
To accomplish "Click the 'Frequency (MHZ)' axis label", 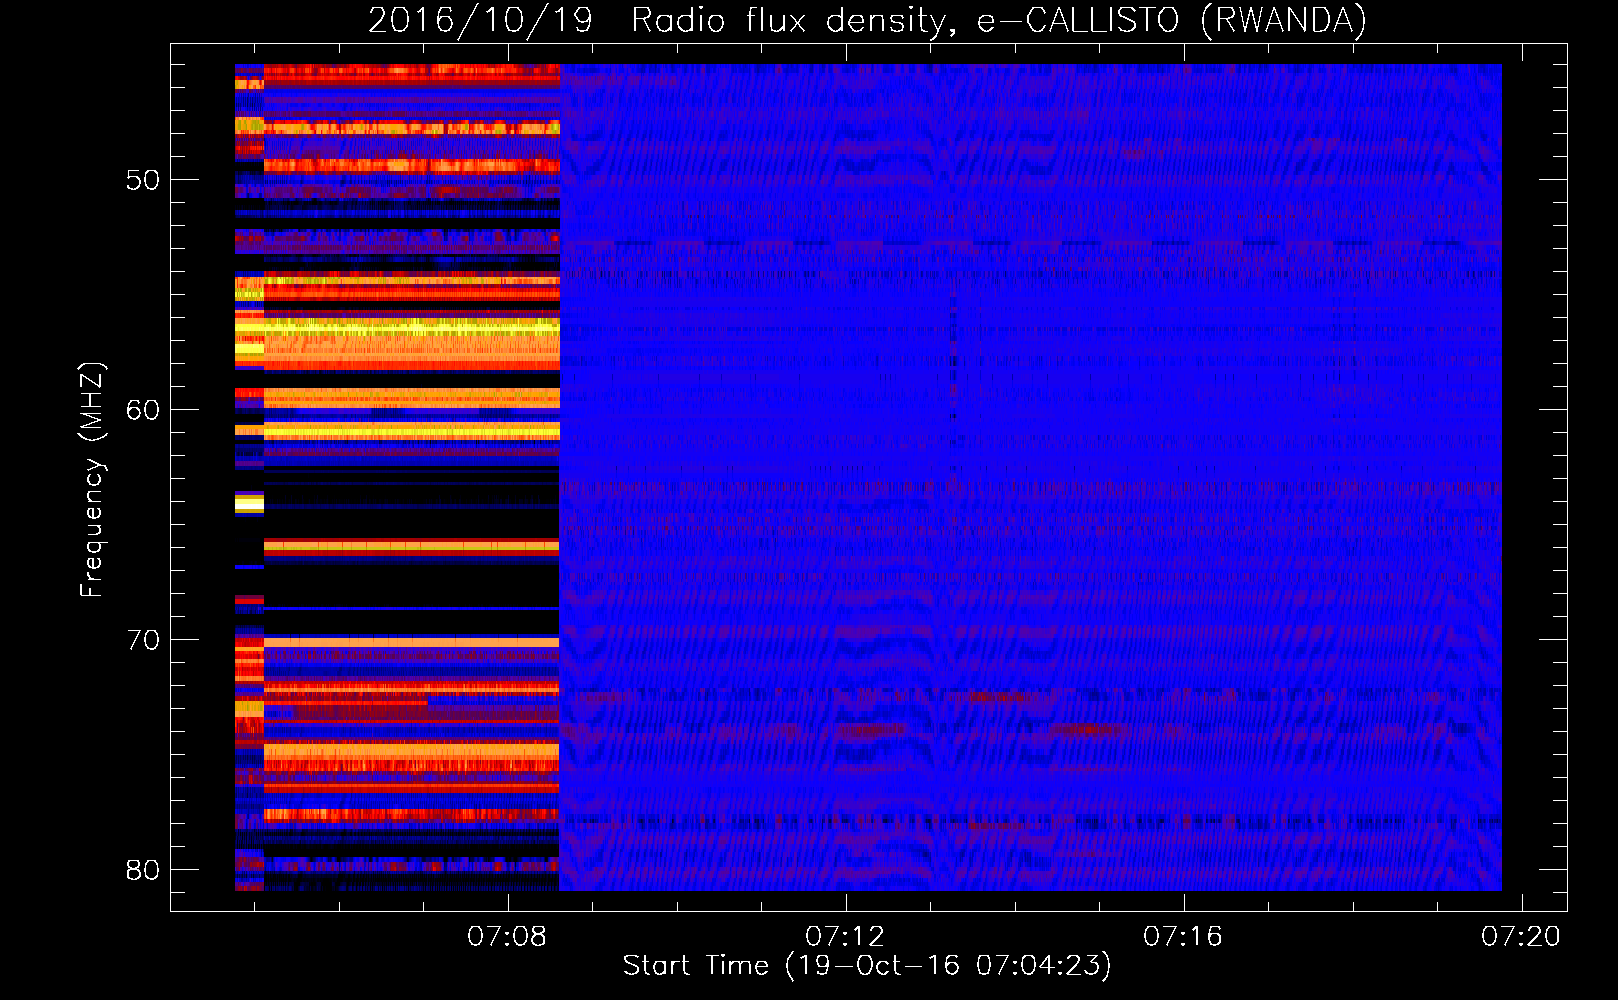I will (x=92, y=480).
